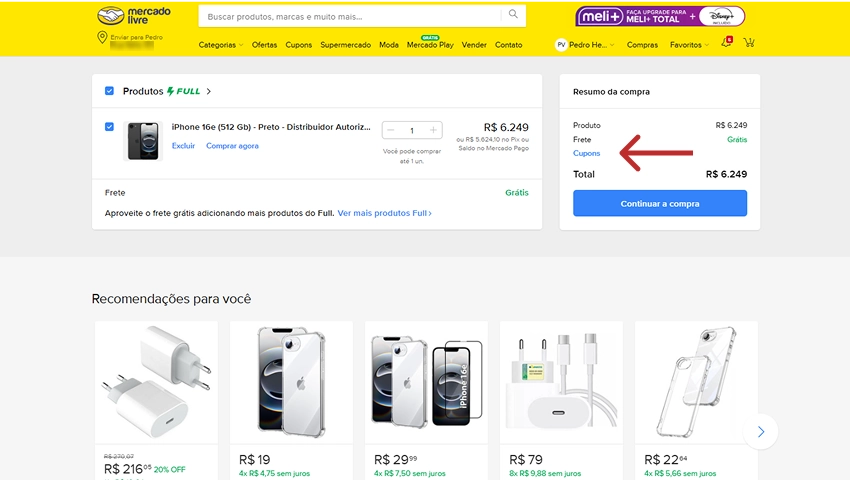Viewport: 850px width, 480px height.
Task: Expand the Categorias dropdown
Action: pyautogui.click(x=221, y=45)
